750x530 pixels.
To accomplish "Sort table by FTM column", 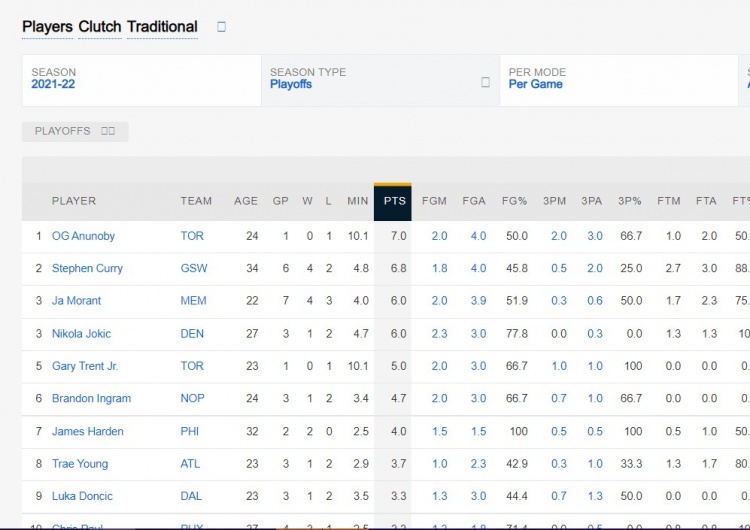I will pos(669,201).
